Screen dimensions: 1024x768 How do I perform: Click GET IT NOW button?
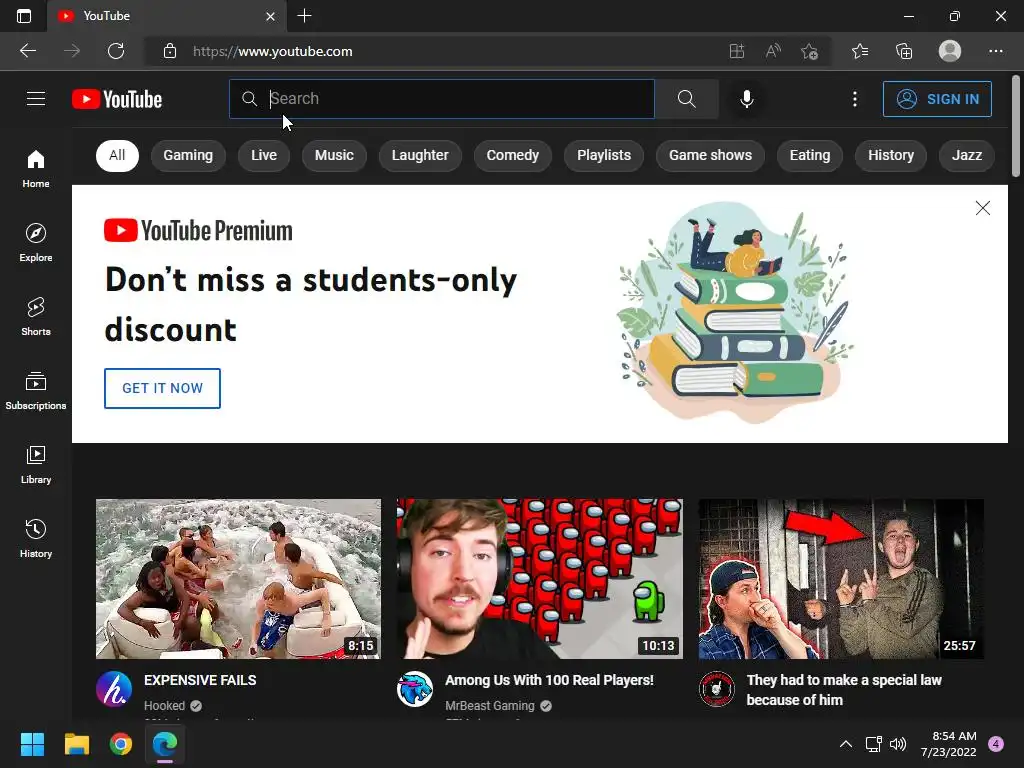tap(163, 388)
